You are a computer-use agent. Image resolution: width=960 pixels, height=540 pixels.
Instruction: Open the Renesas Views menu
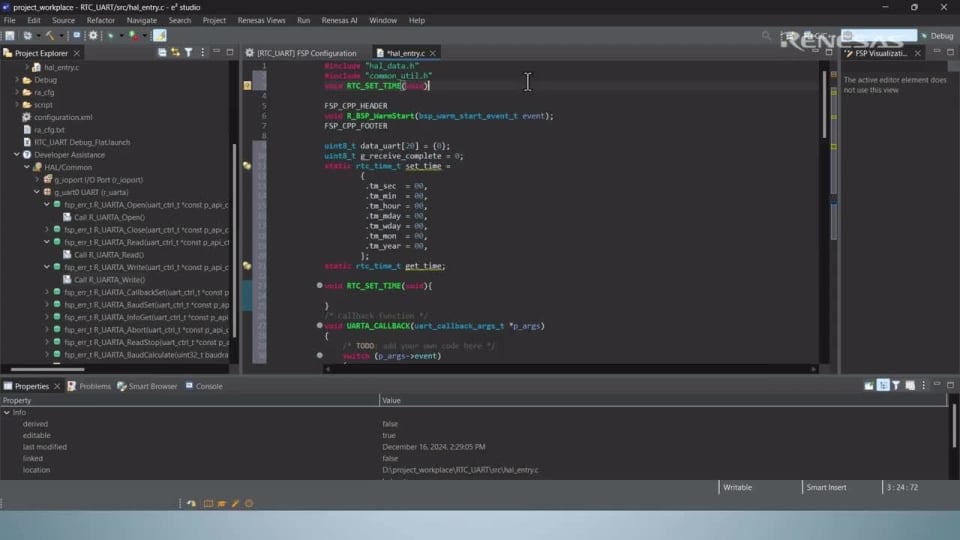pyautogui.click(x=261, y=20)
